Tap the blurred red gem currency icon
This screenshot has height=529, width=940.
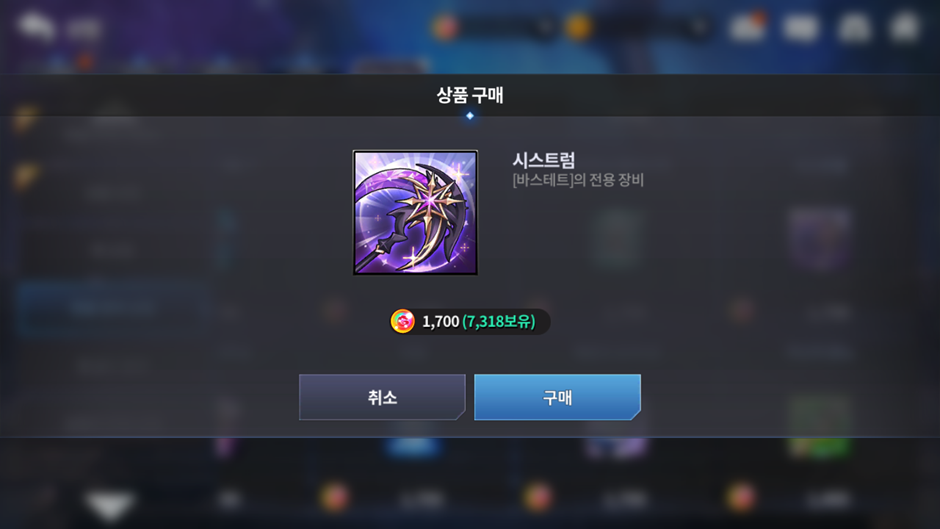pyautogui.click(x=445, y=27)
